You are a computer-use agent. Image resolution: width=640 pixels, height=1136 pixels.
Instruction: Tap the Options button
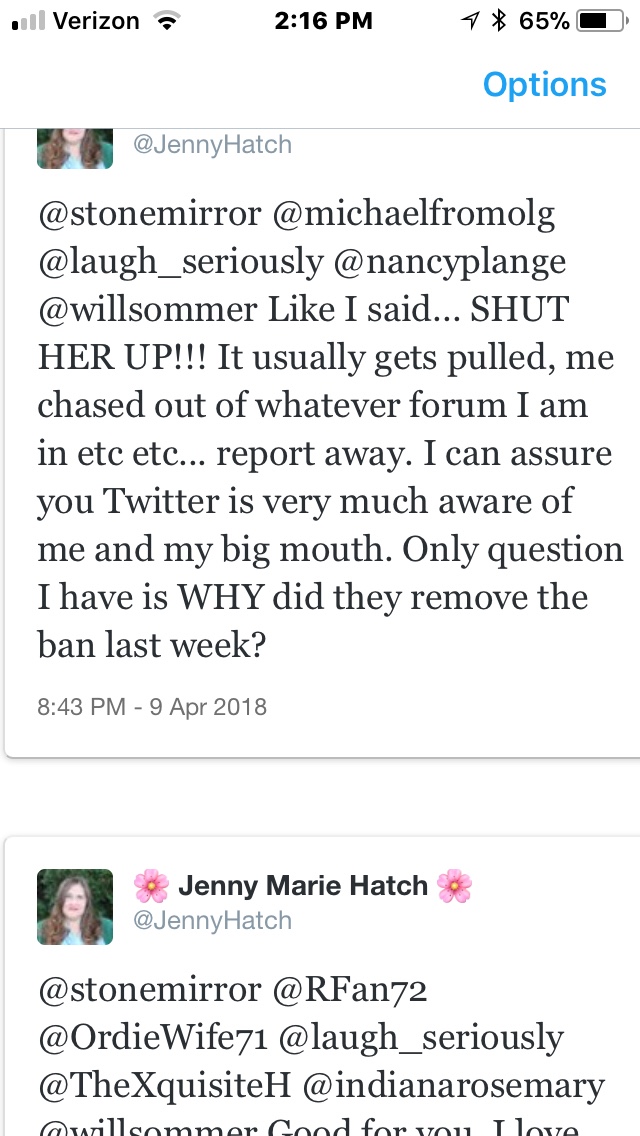tap(544, 85)
